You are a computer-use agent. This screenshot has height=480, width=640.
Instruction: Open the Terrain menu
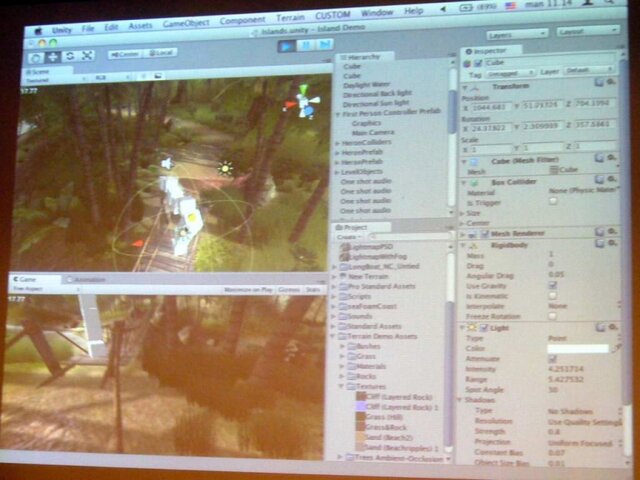tap(290, 18)
